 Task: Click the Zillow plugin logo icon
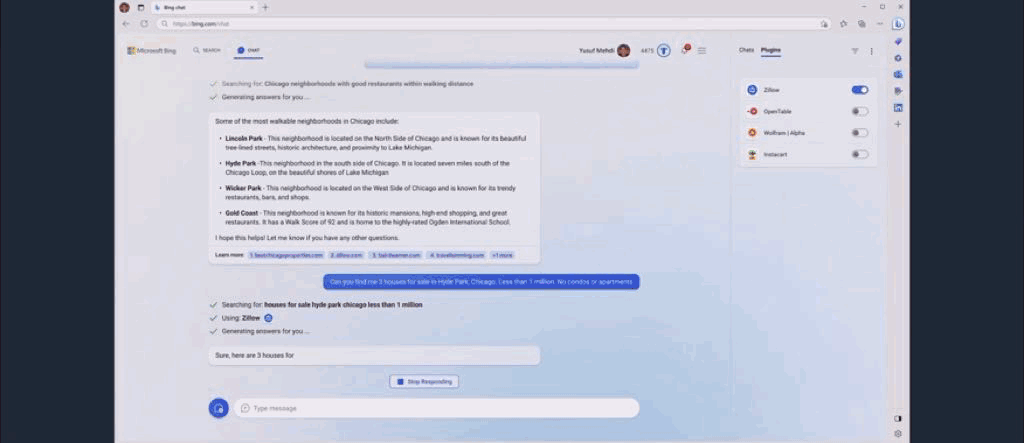tap(752, 90)
